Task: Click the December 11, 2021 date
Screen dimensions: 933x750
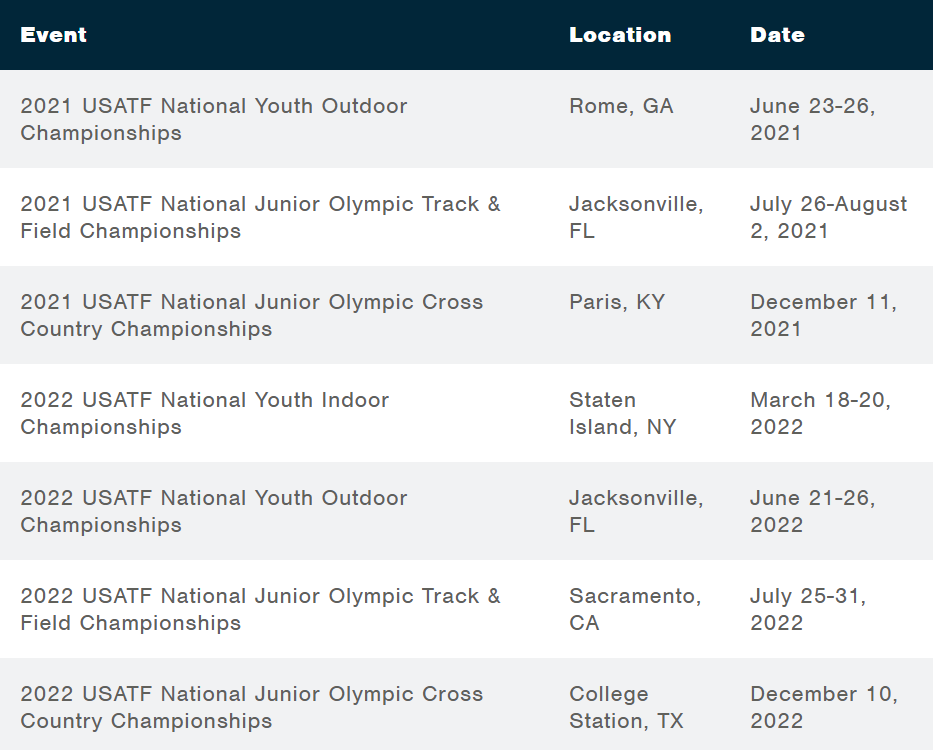Action: click(824, 315)
